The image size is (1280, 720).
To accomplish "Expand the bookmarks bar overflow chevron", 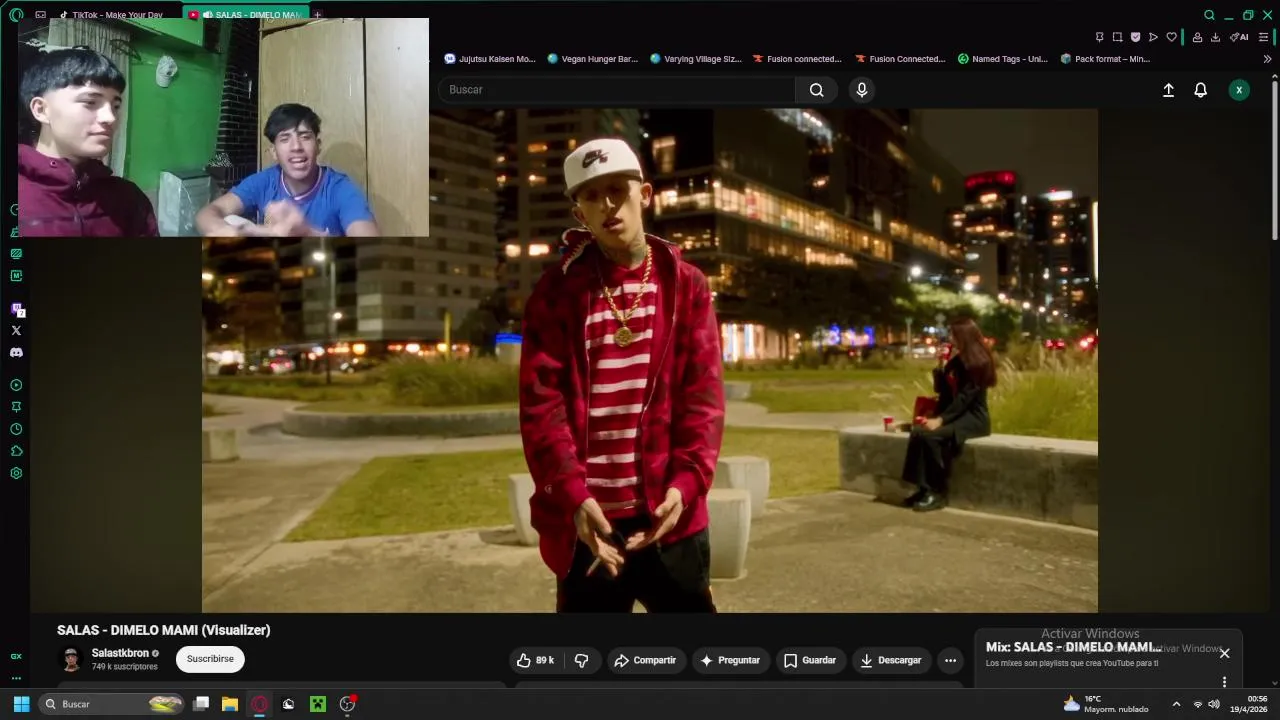I will [x=1267, y=59].
